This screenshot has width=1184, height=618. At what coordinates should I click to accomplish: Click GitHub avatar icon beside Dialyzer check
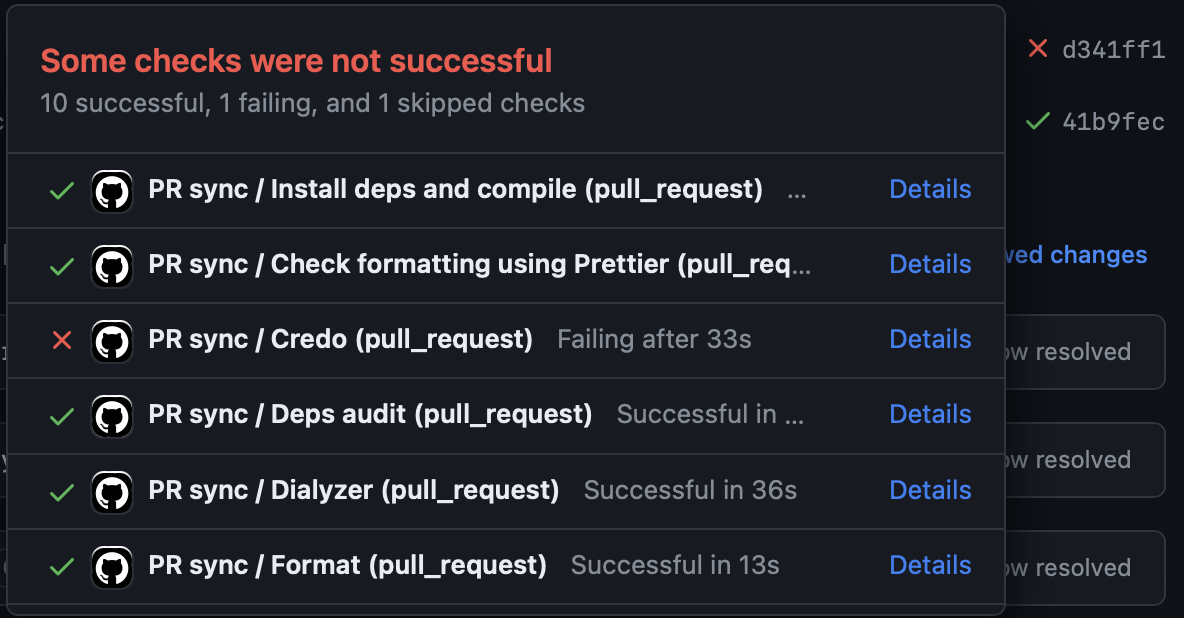click(112, 491)
